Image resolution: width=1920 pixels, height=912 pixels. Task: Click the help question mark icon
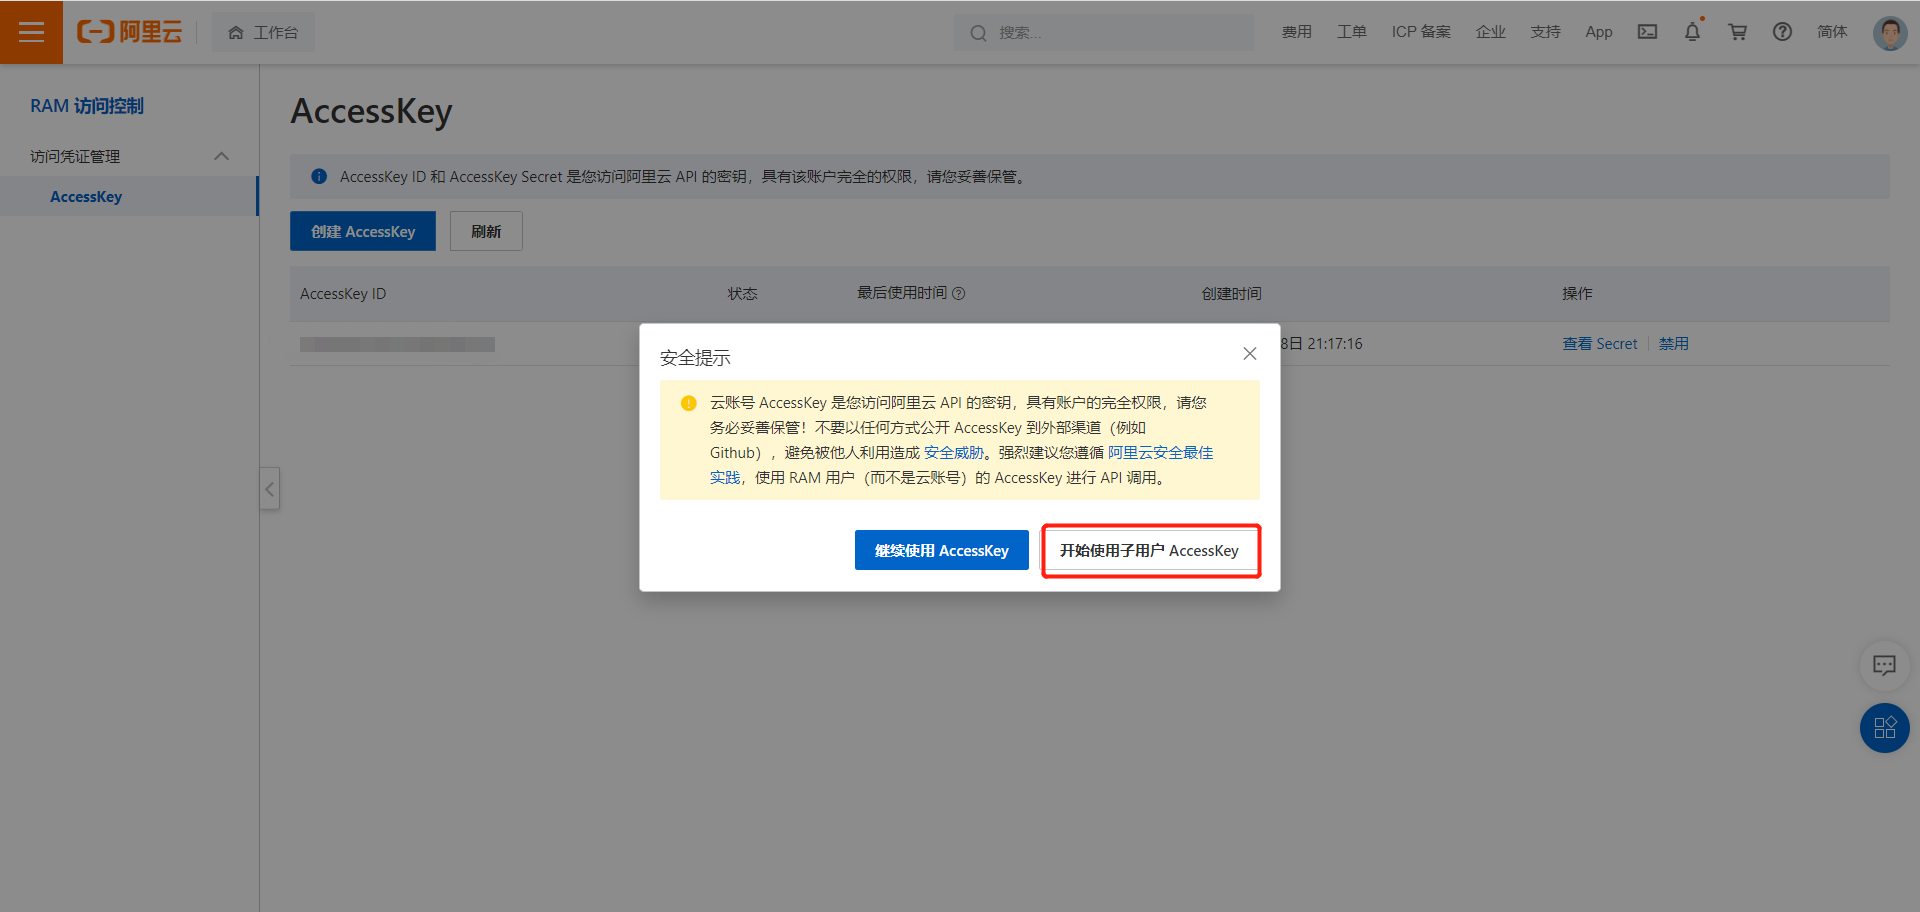[1782, 32]
